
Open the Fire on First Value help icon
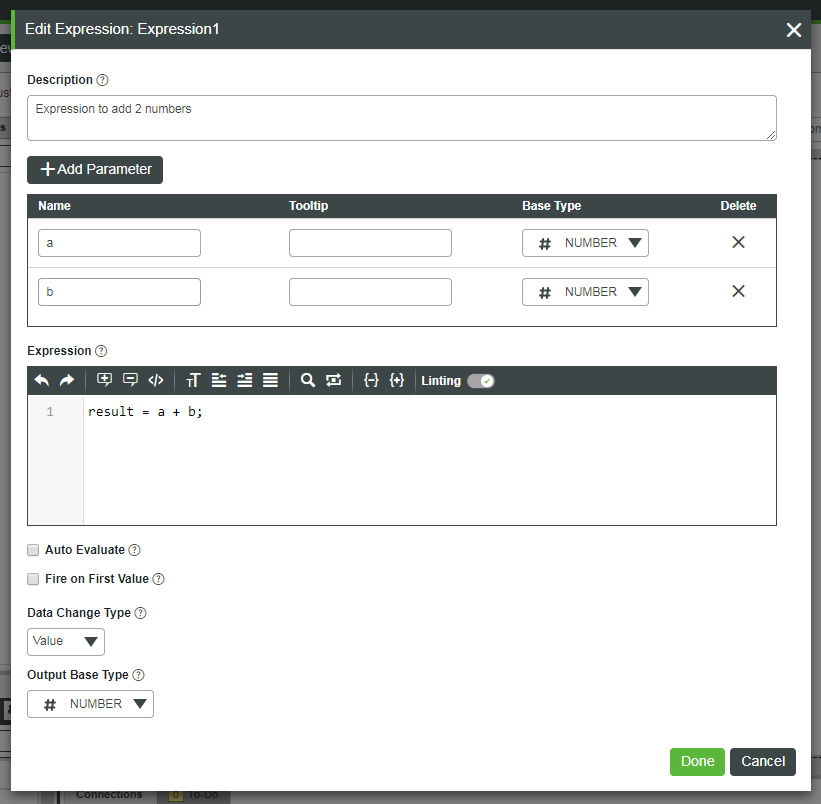click(x=158, y=579)
